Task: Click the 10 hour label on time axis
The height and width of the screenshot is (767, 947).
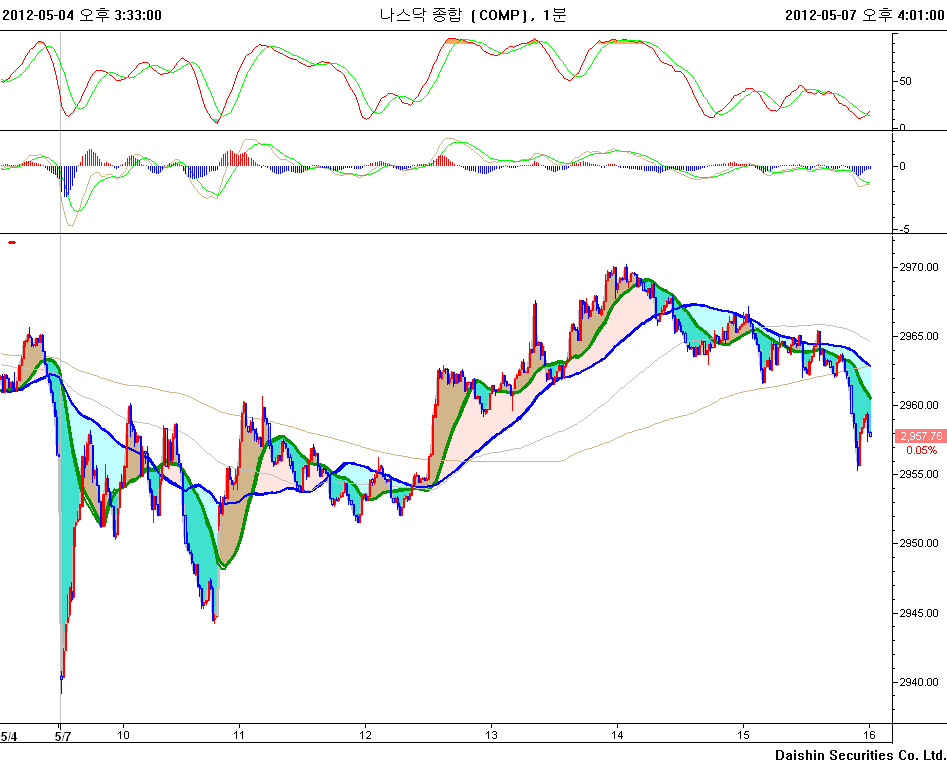Action: coord(123,736)
